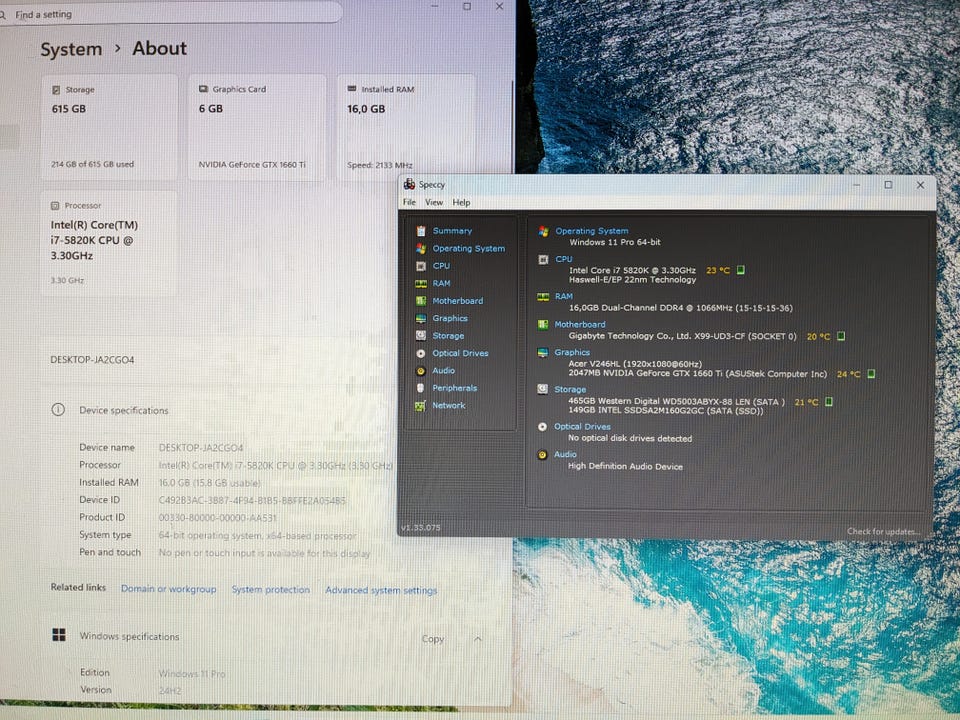Click the motherboard 20 °C temperature indicator icon
The width and height of the screenshot is (960, 720).
pyautogui.click(x=841, y=336)
